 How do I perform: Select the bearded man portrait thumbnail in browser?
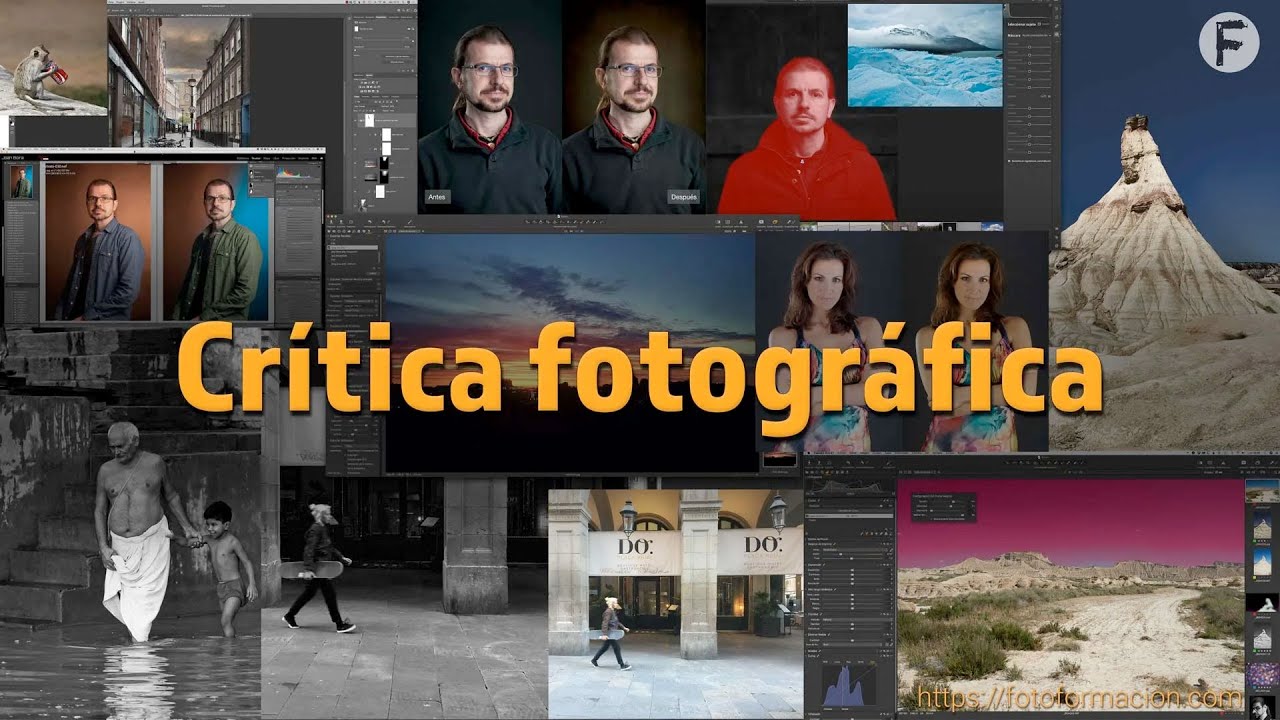click(x=1262, y=707)
